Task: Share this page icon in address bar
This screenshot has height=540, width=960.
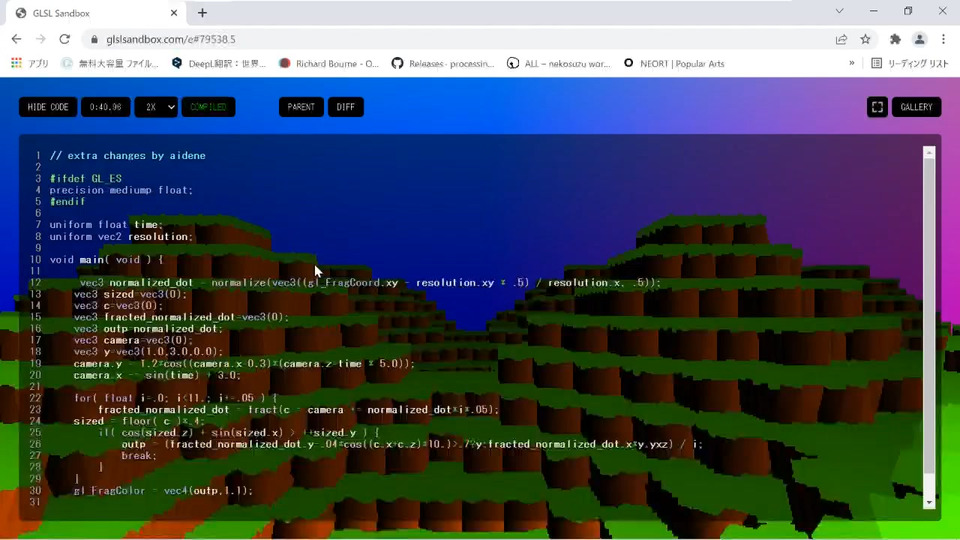Action: (841, 39)
